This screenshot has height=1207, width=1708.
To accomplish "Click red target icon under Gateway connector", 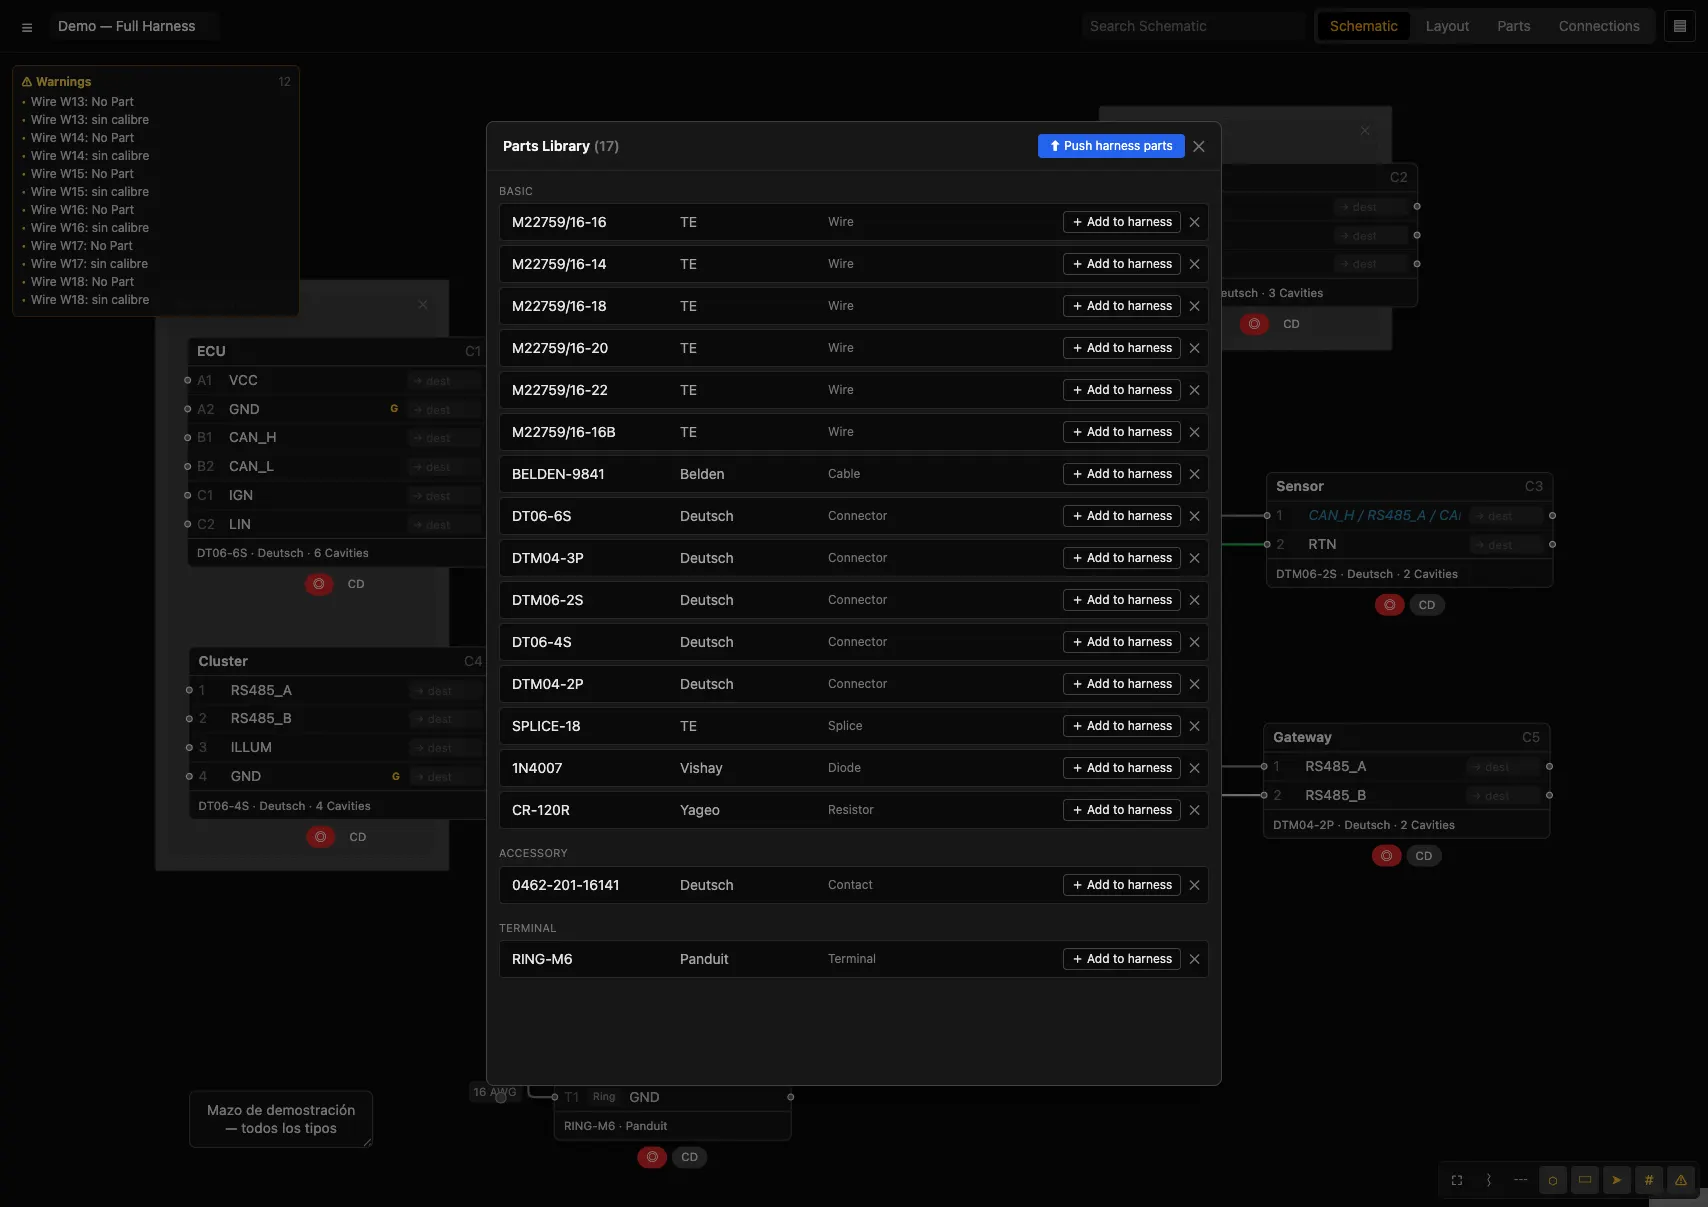I will 1386,856.
